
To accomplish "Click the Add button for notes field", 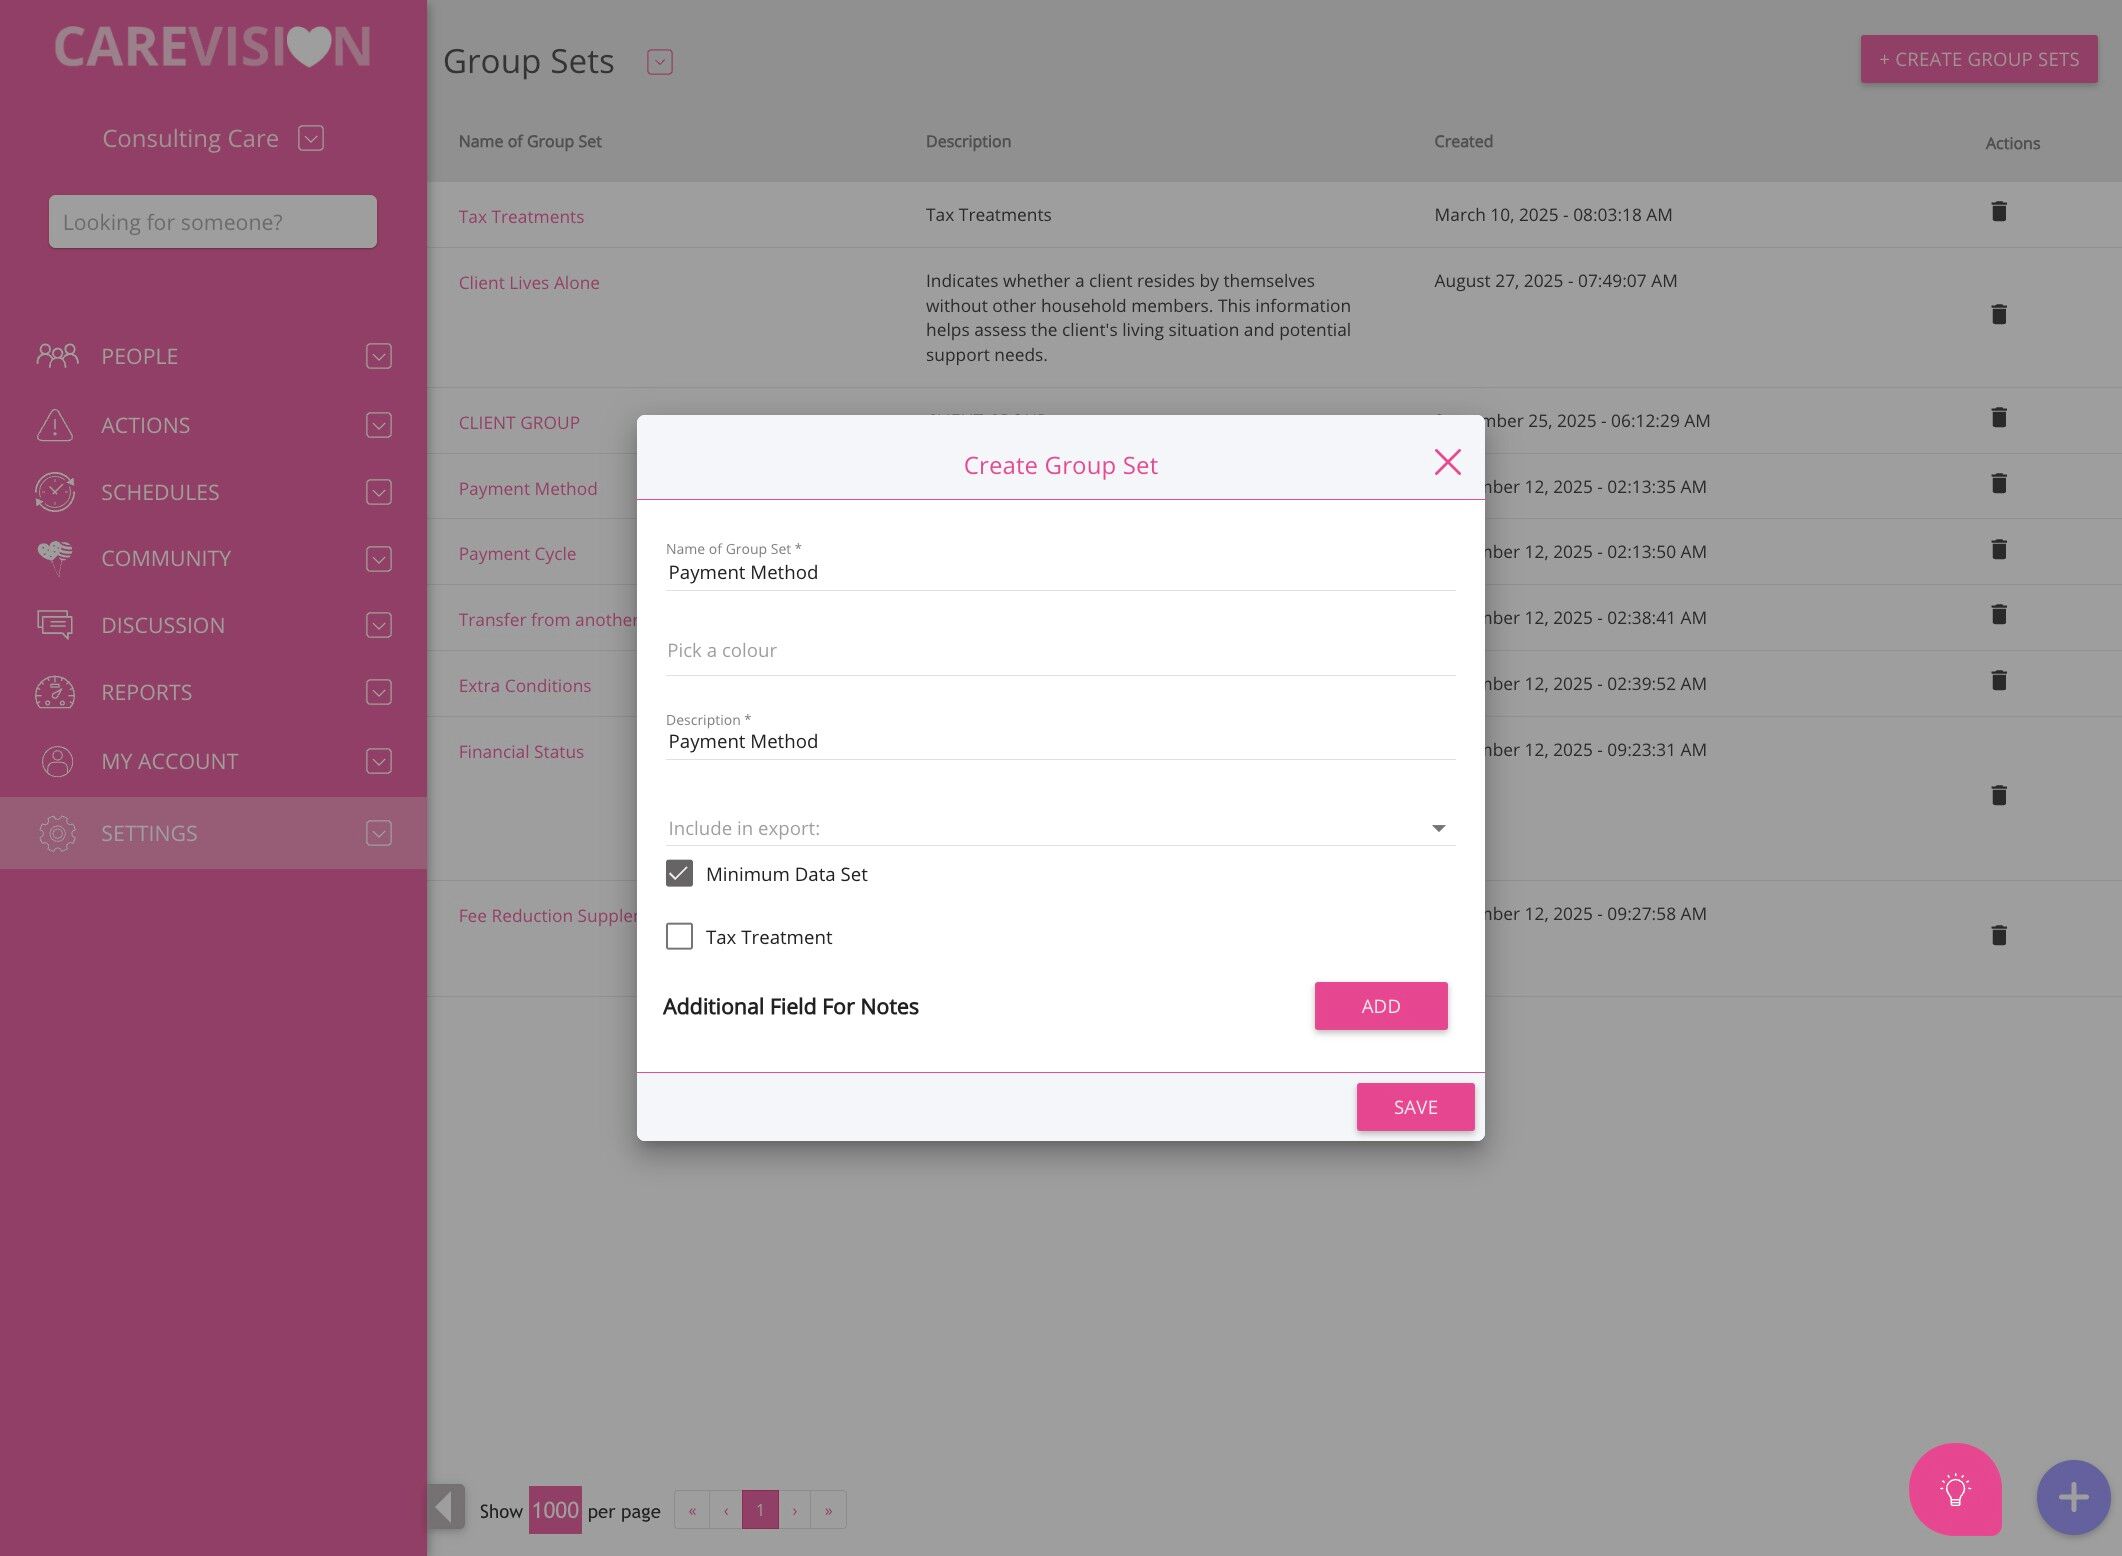I will point(1380,1006).
